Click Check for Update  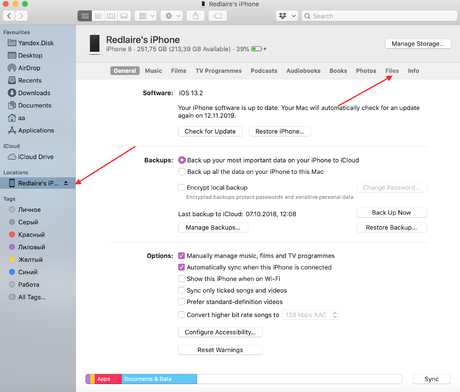[210, 131]
